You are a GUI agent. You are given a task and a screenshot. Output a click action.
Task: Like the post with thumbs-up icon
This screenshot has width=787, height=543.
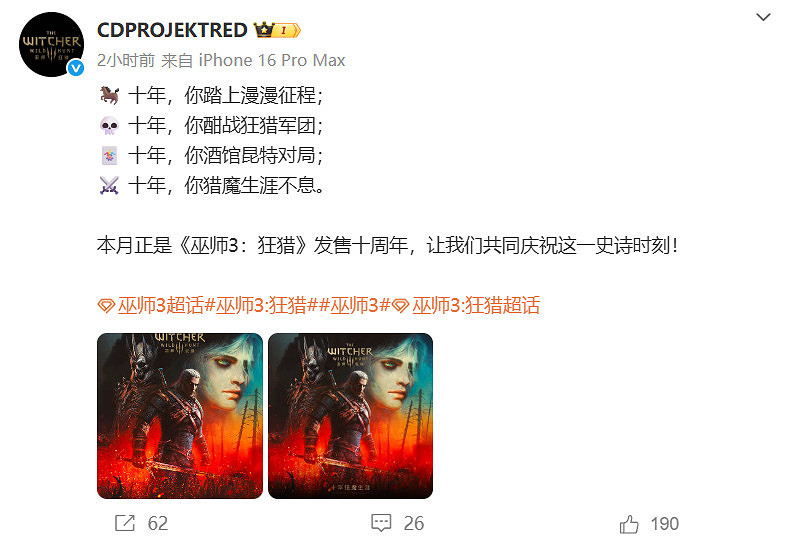629,524
